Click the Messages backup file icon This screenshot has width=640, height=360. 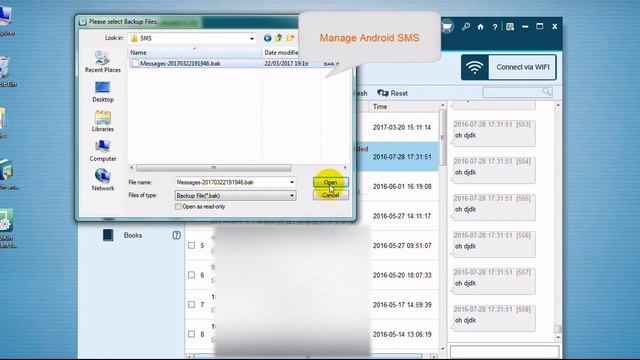click(135, 64)
